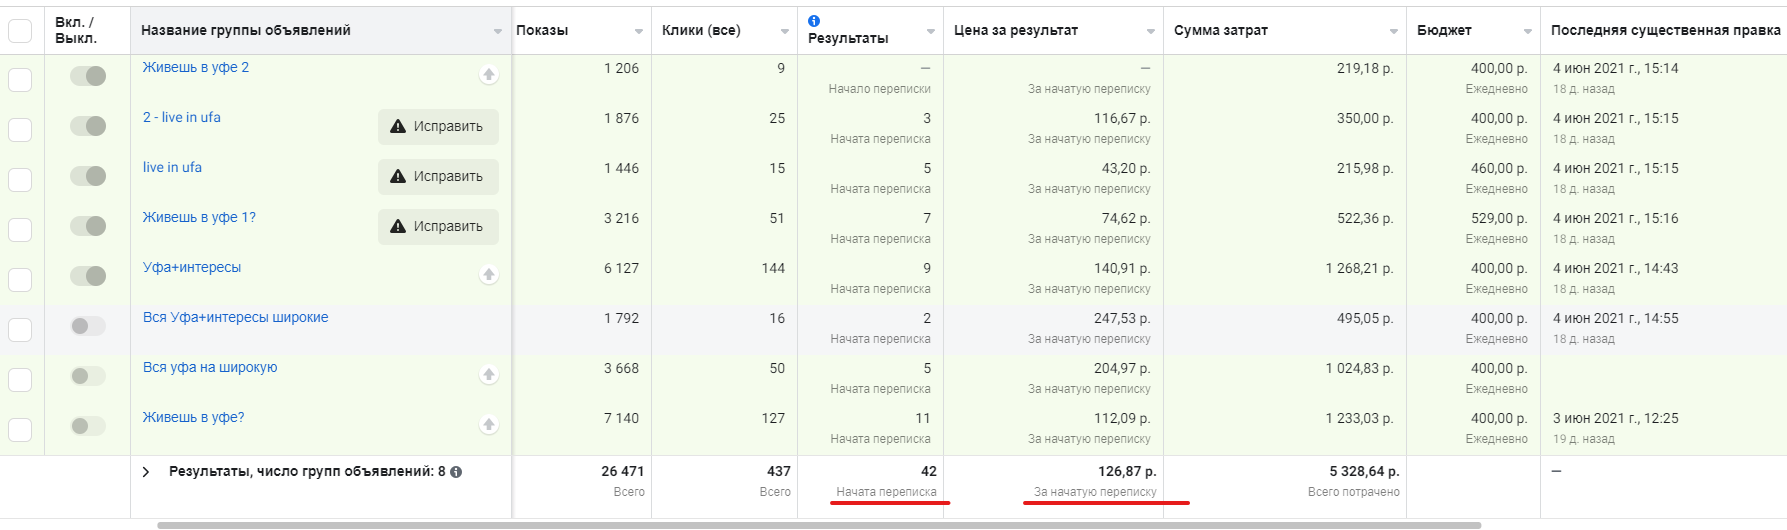Open the Показы column dropdown arrow
The image size is (1787, 530).
pyautogui.click(x=639, y=32)
